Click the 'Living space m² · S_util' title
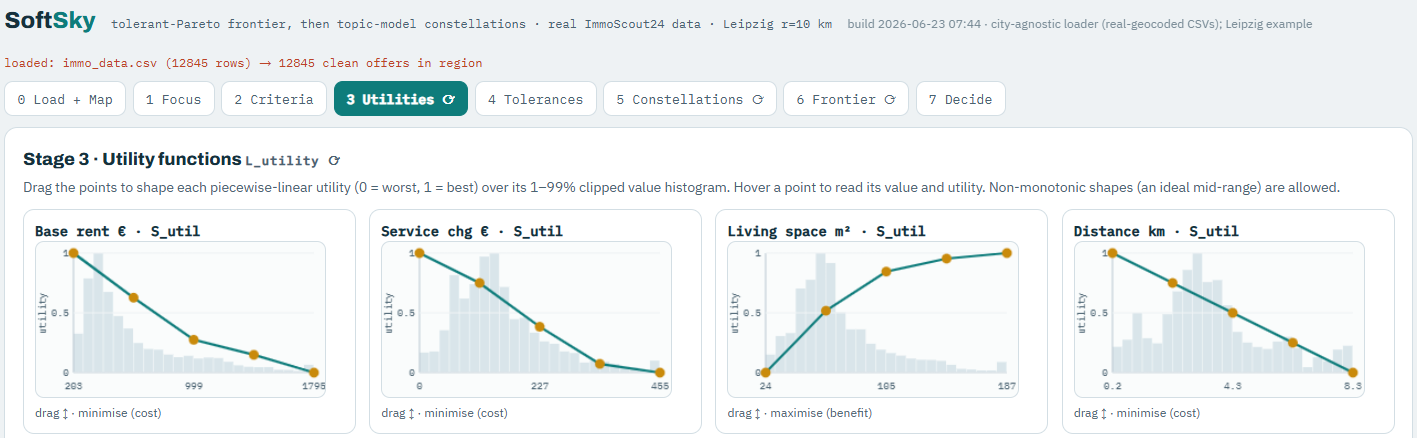This screenshot has width=1417, height=438. [x=826, y=231]
